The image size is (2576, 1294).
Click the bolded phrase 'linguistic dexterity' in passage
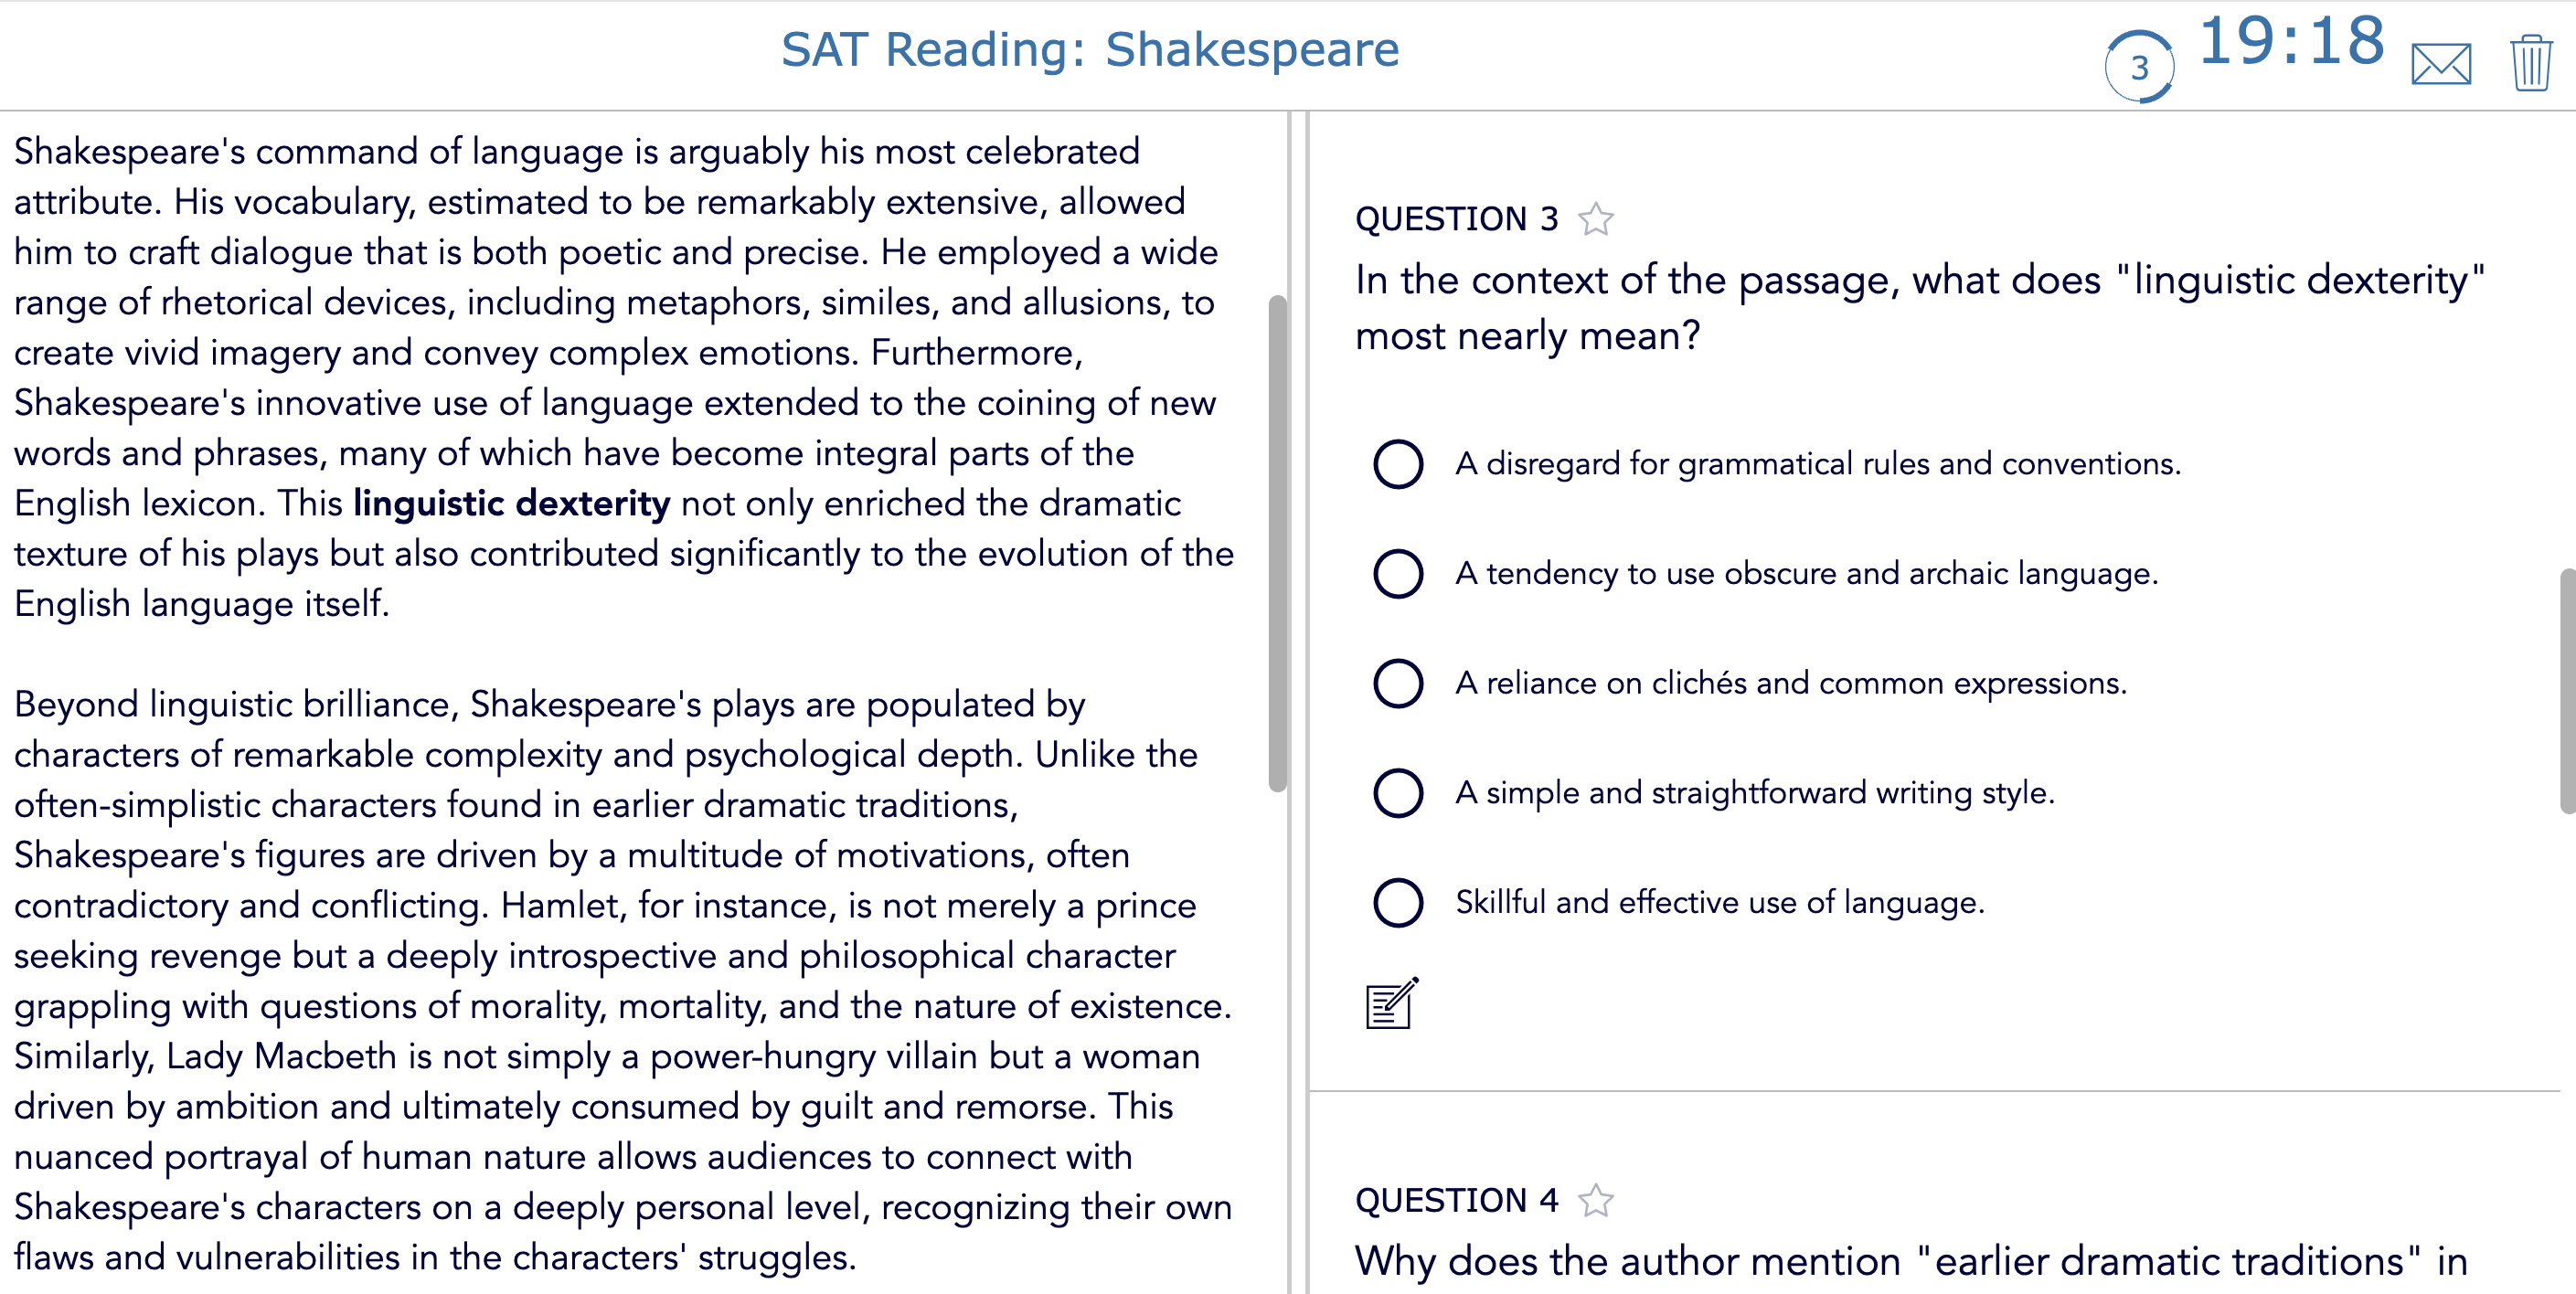click(511, 503)
